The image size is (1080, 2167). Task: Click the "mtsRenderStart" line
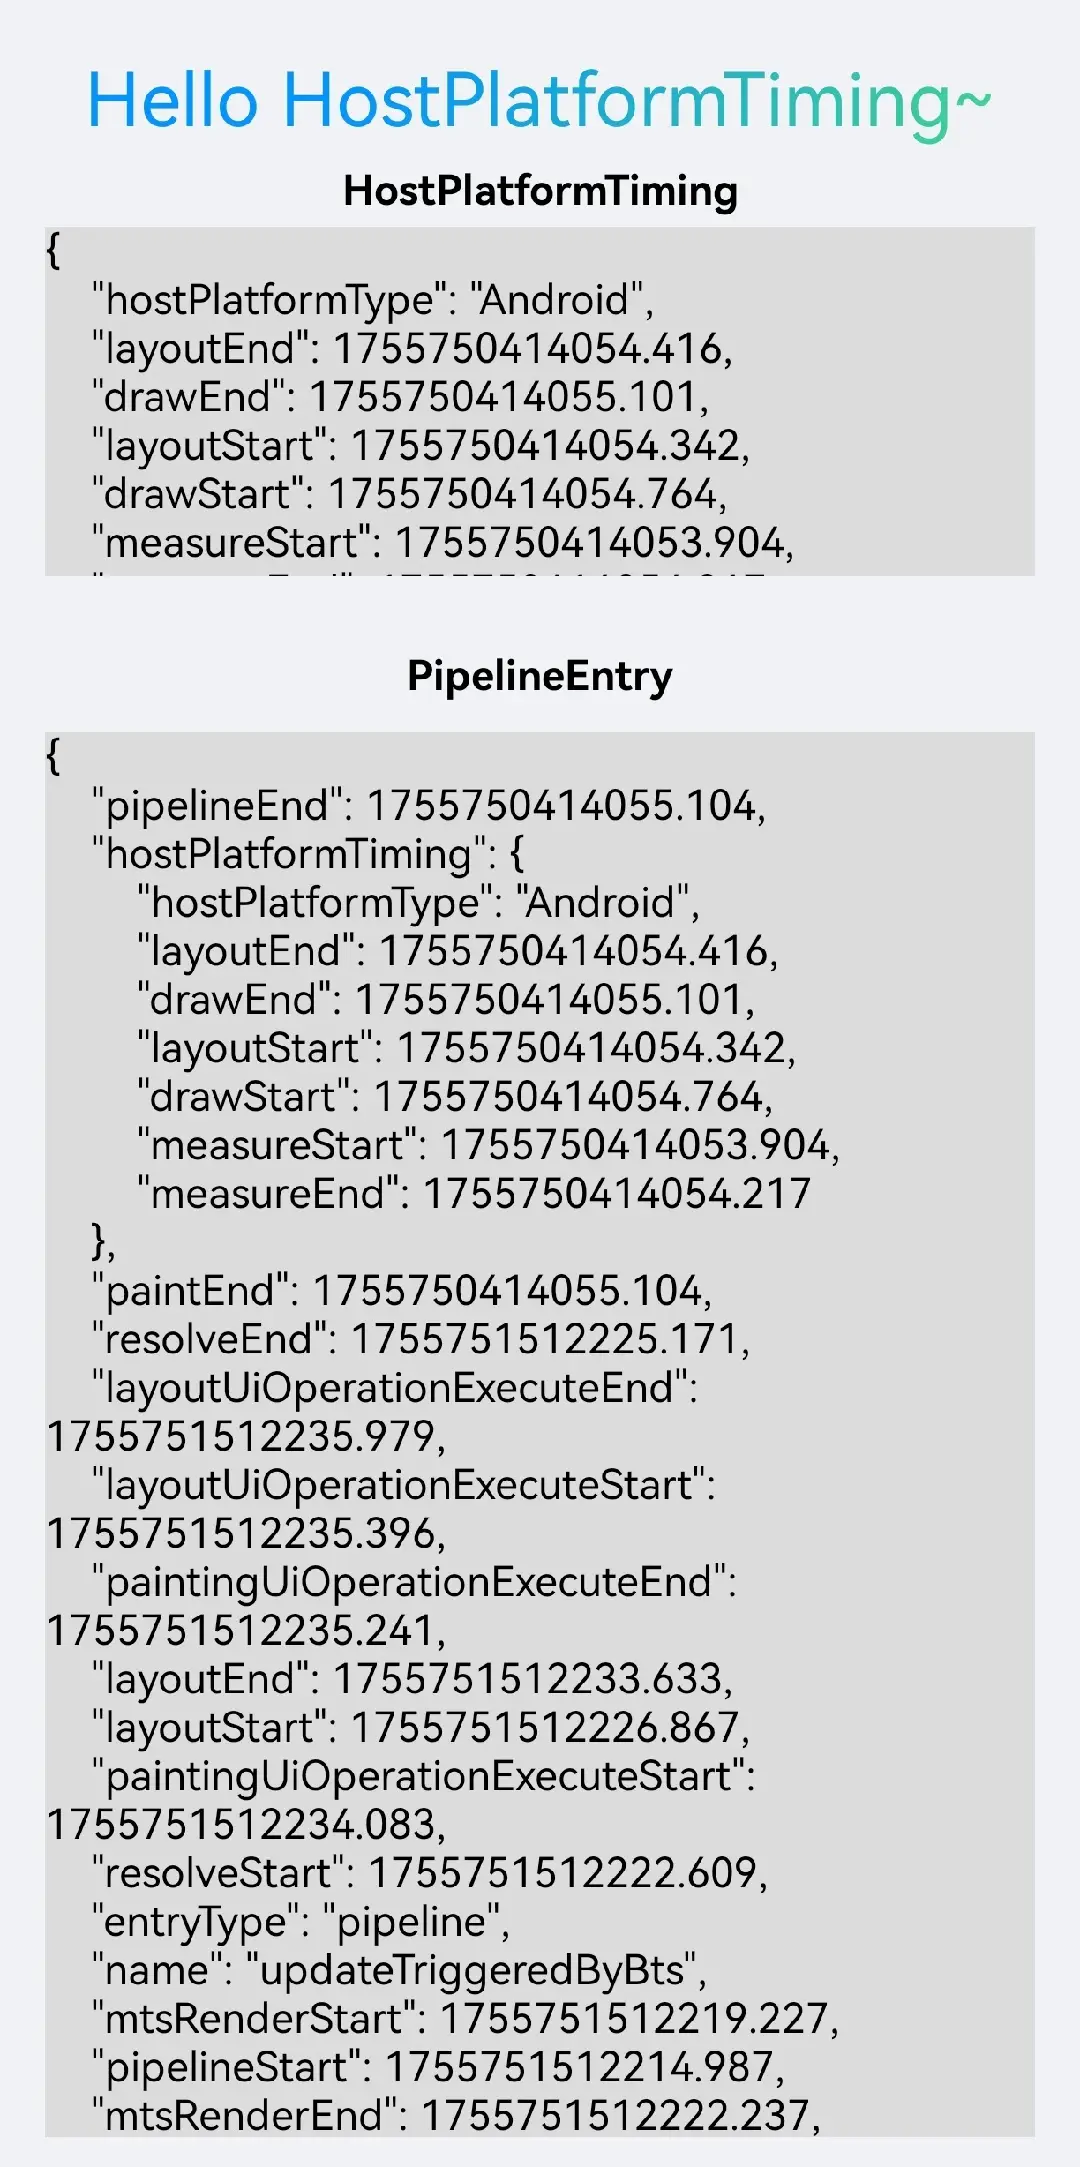[x=465, y=2019]
